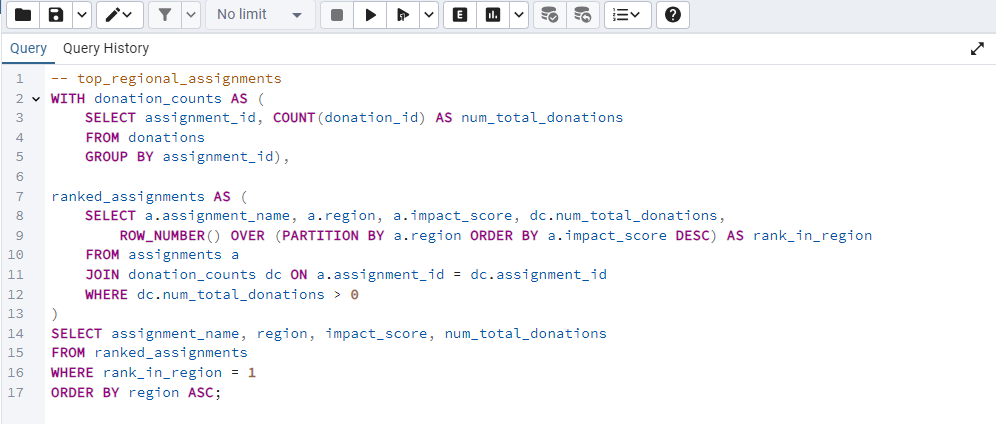Click 'assignments a' on line 10
This screenshot has height=424, width=996.
click(x=184, y=255)
